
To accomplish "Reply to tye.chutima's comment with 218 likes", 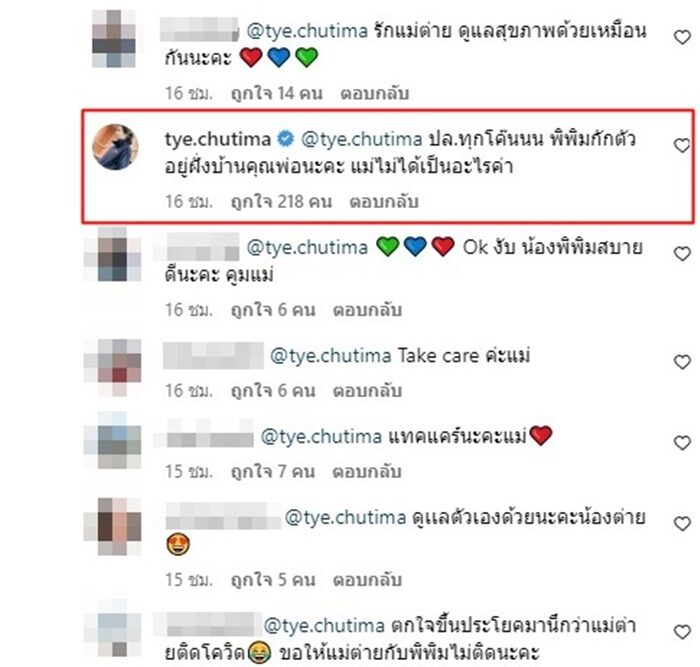I will (383, 202).
